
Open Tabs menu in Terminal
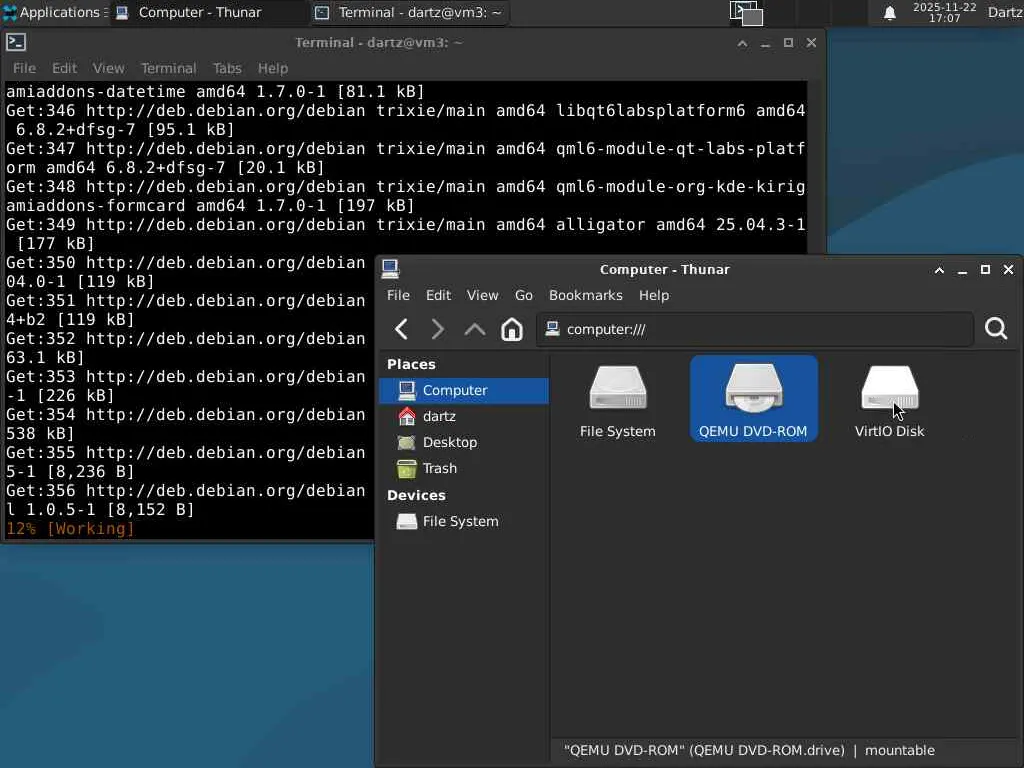click(x=227, y=68)
